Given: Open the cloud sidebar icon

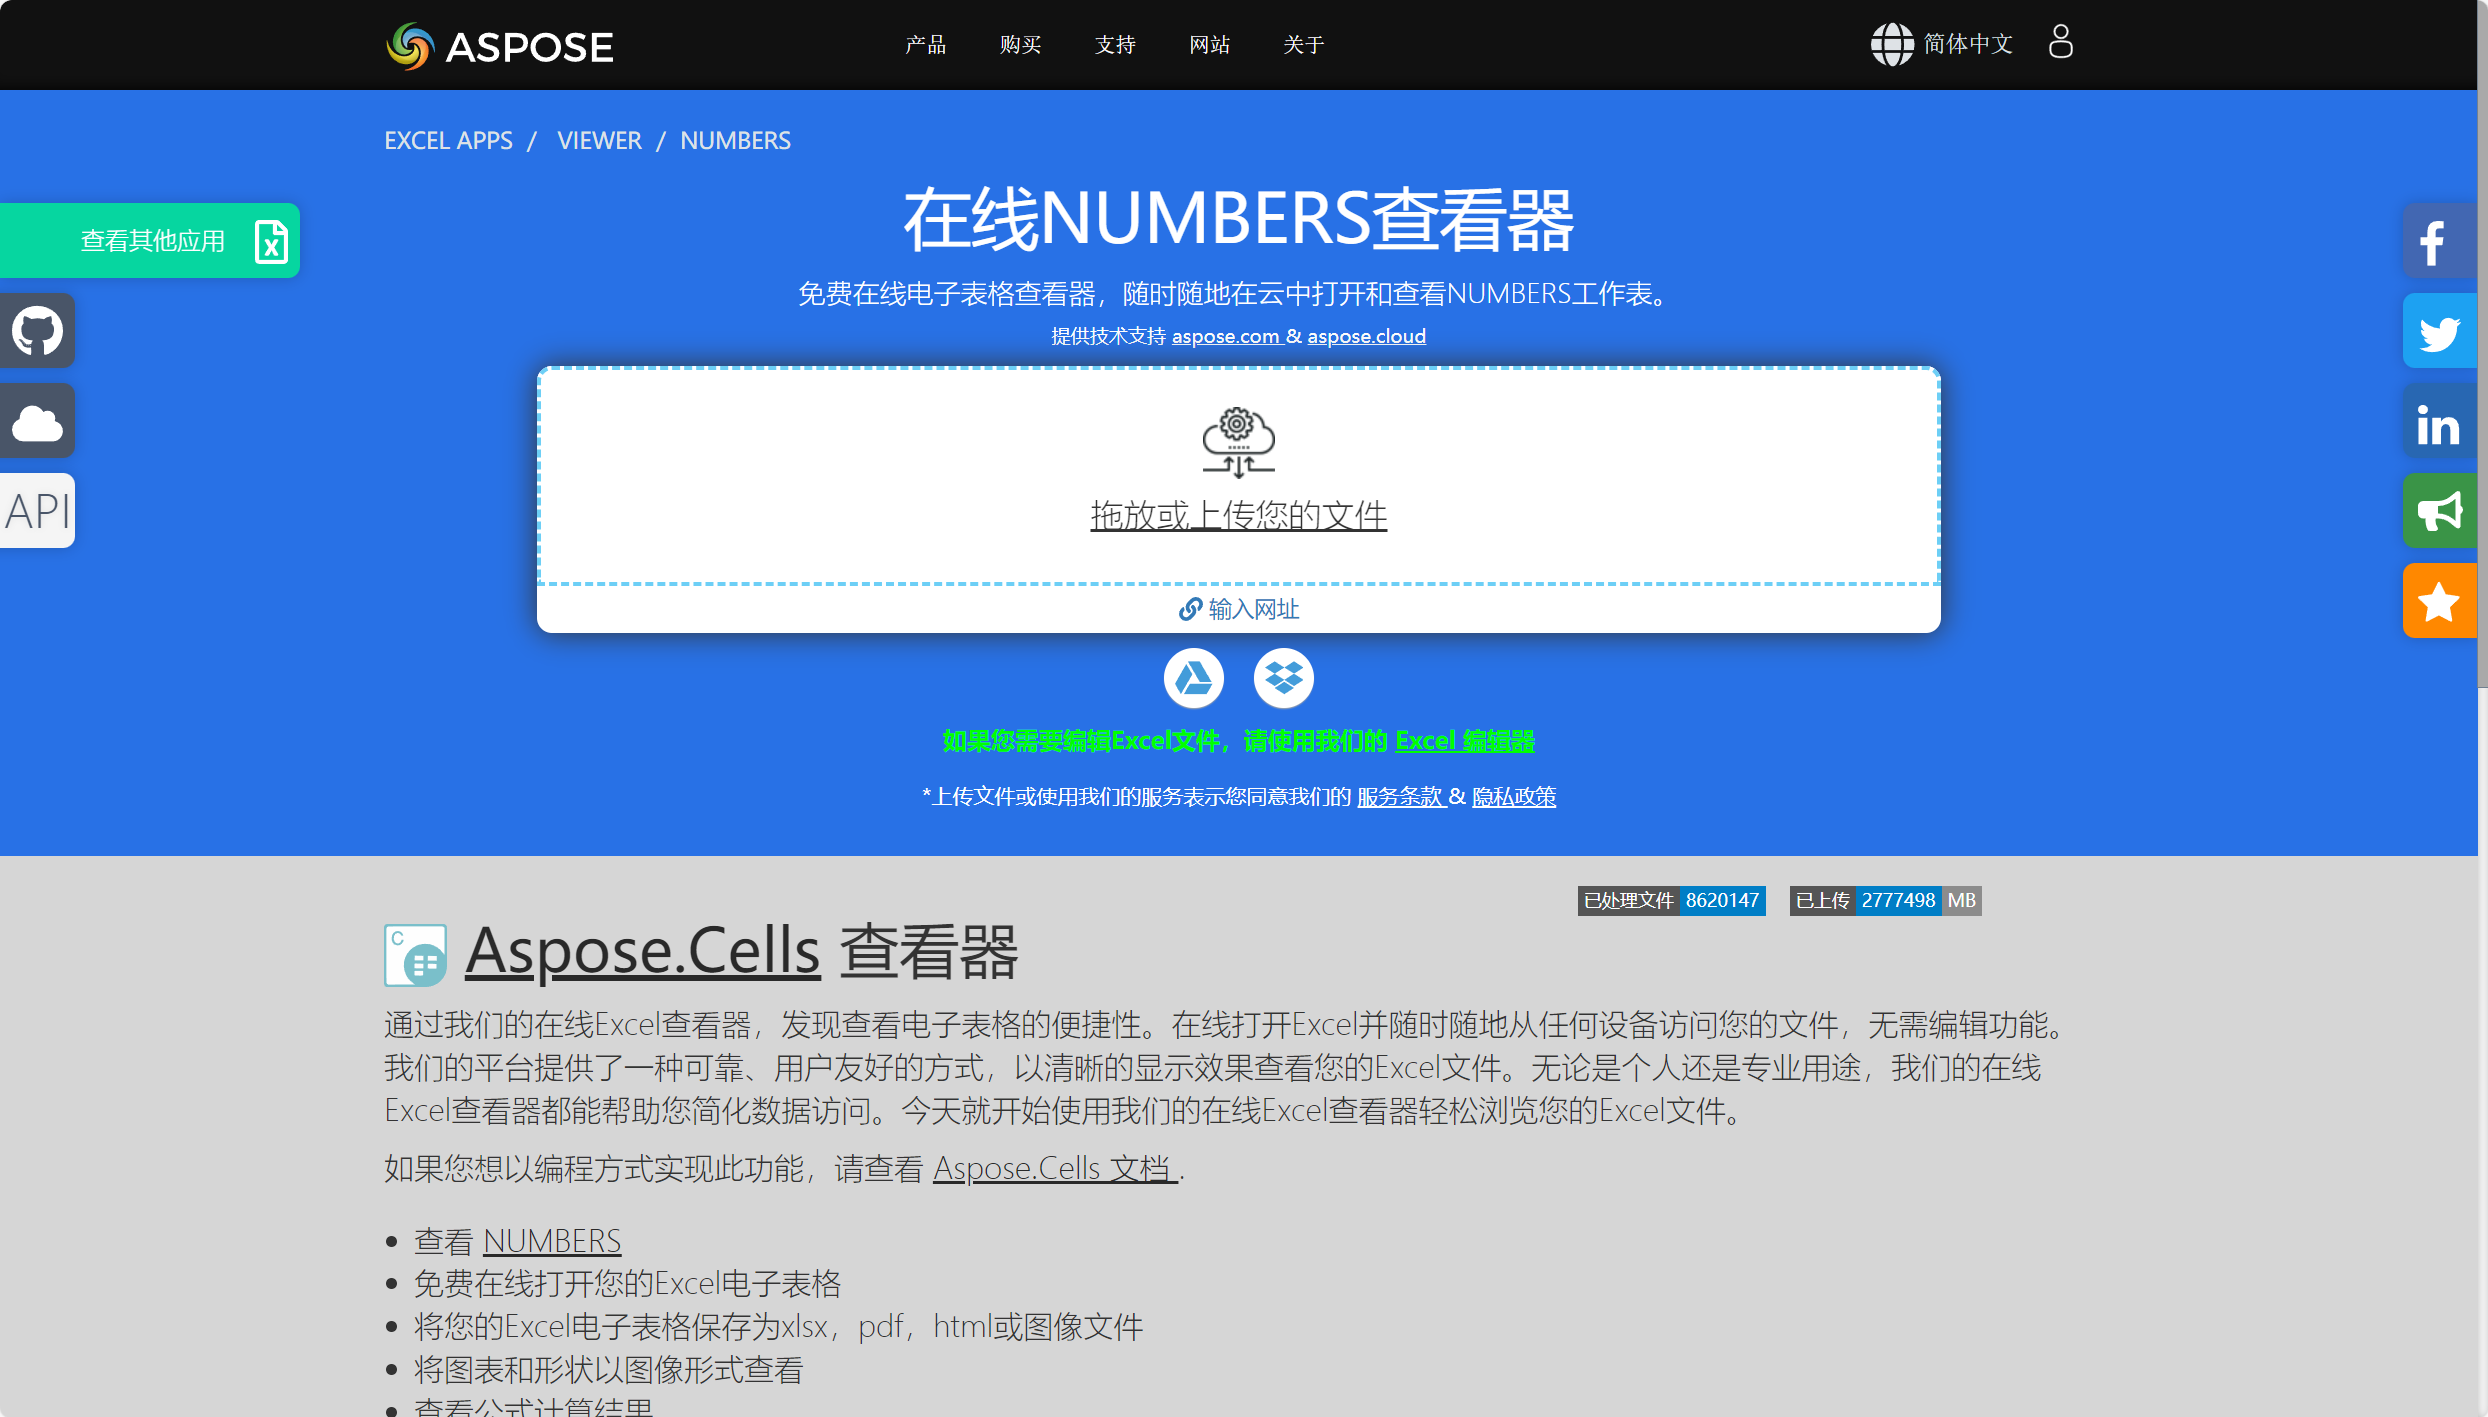Looking at the screenshot, I should coord(37,421).
